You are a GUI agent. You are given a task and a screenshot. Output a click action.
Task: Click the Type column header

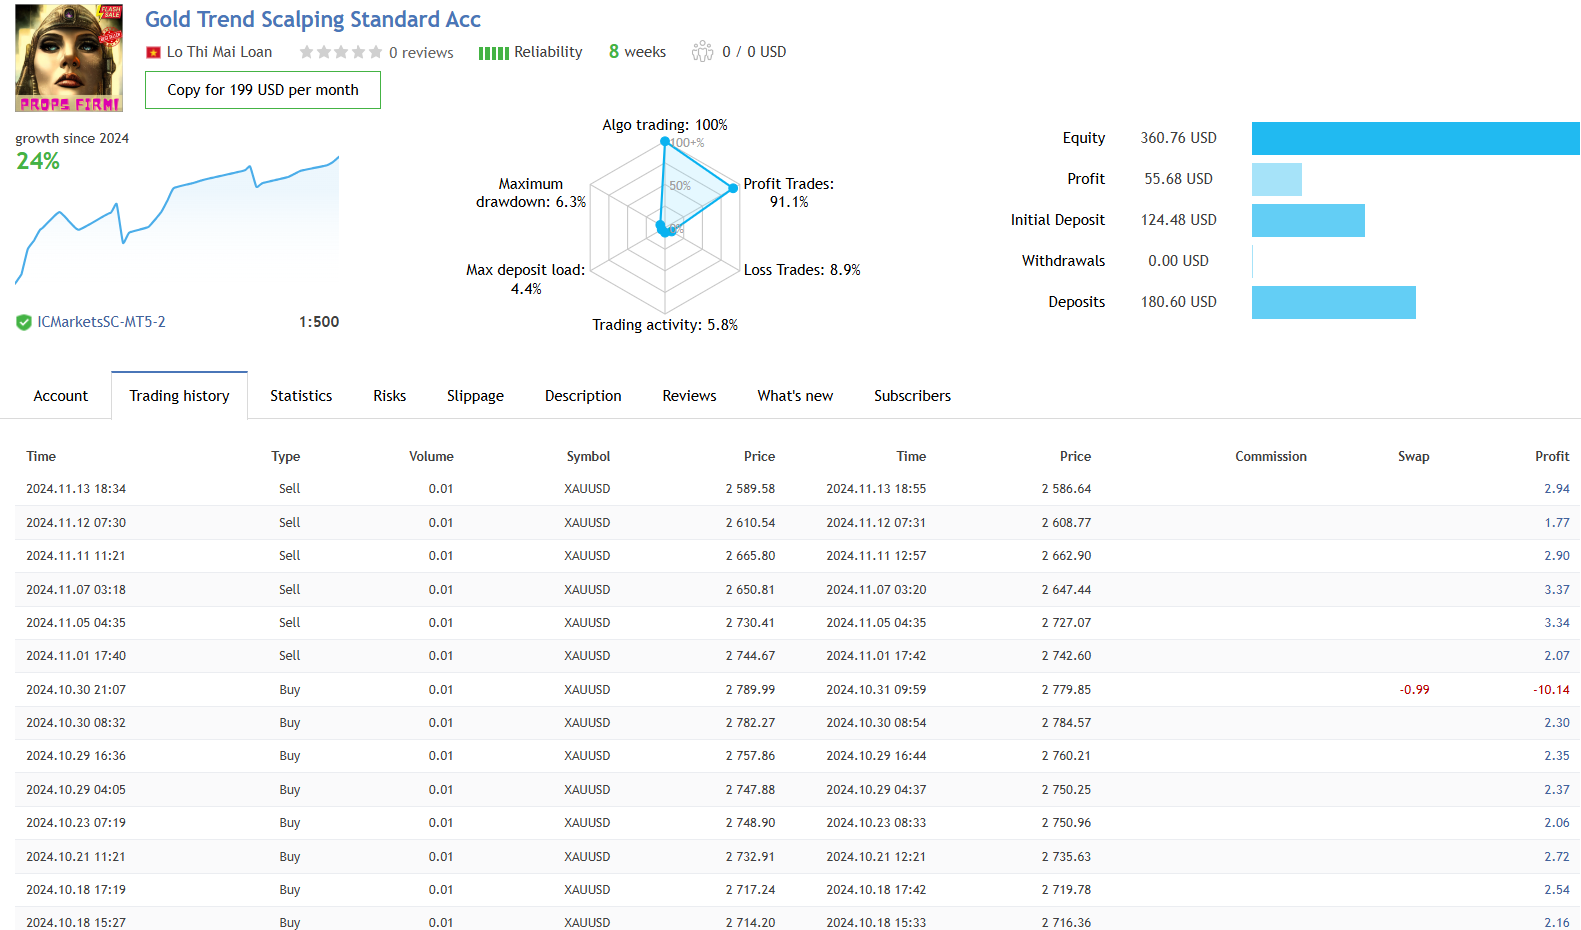point(286,456)
